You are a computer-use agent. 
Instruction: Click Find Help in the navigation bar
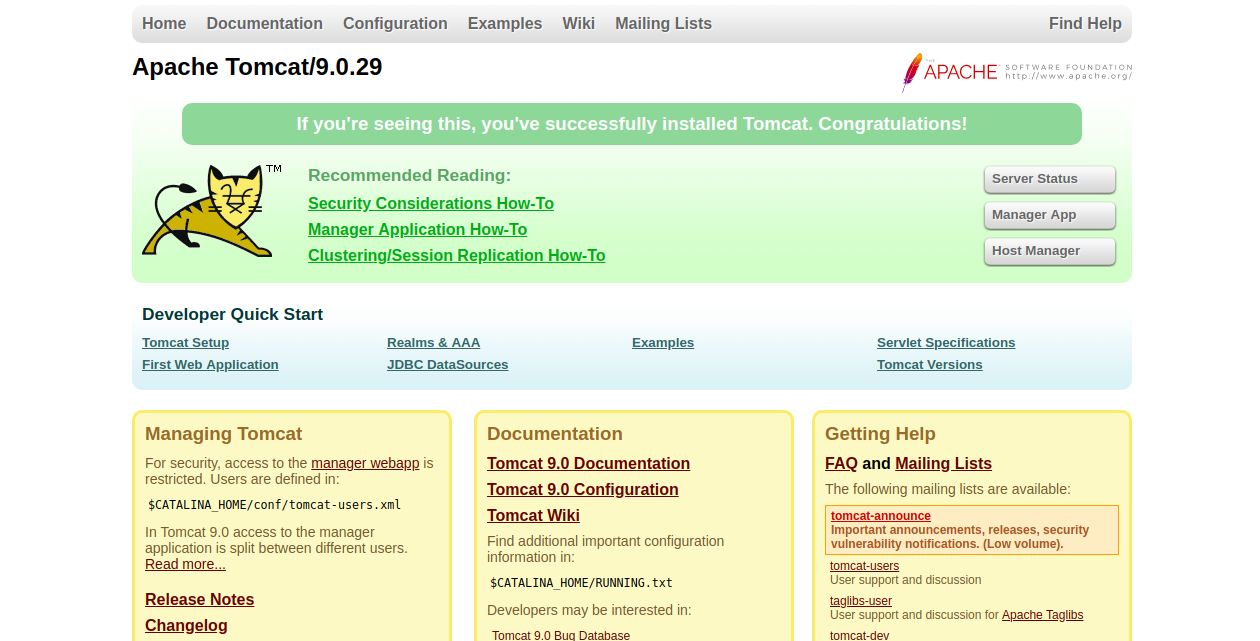tap(1085, 23)
